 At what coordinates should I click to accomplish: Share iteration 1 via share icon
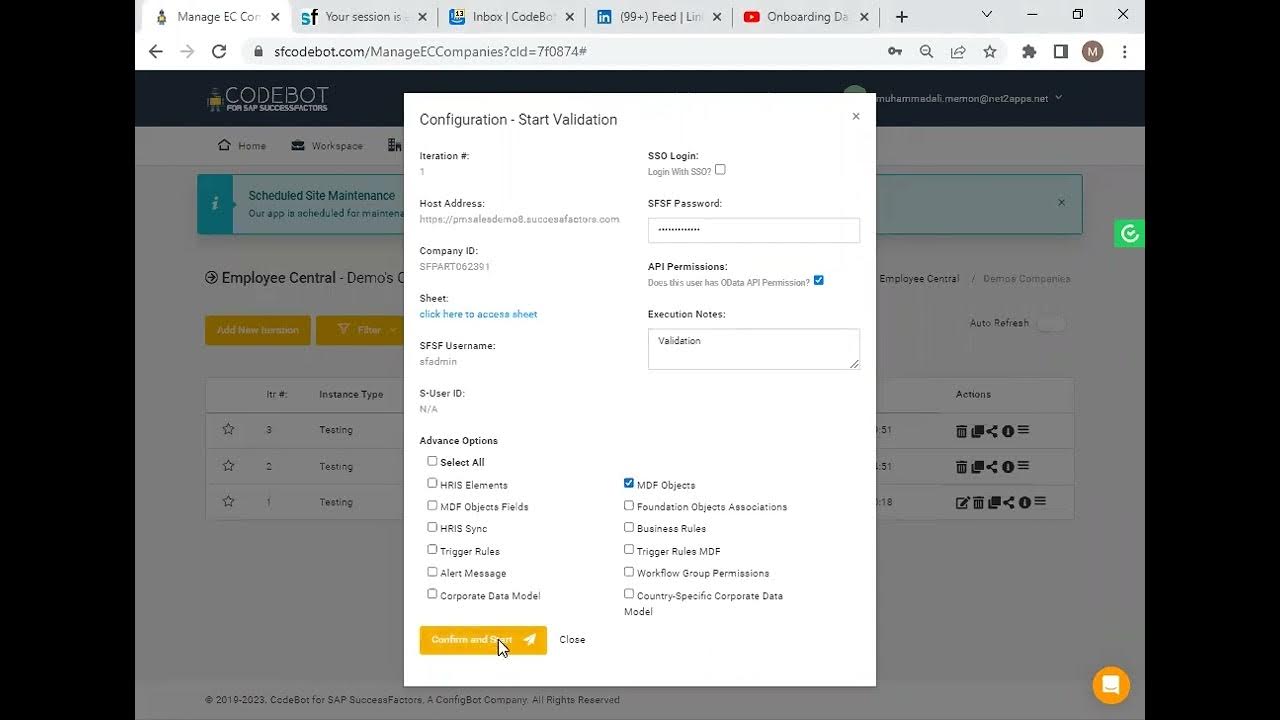pyautogui.click(x=1009, y=503)
